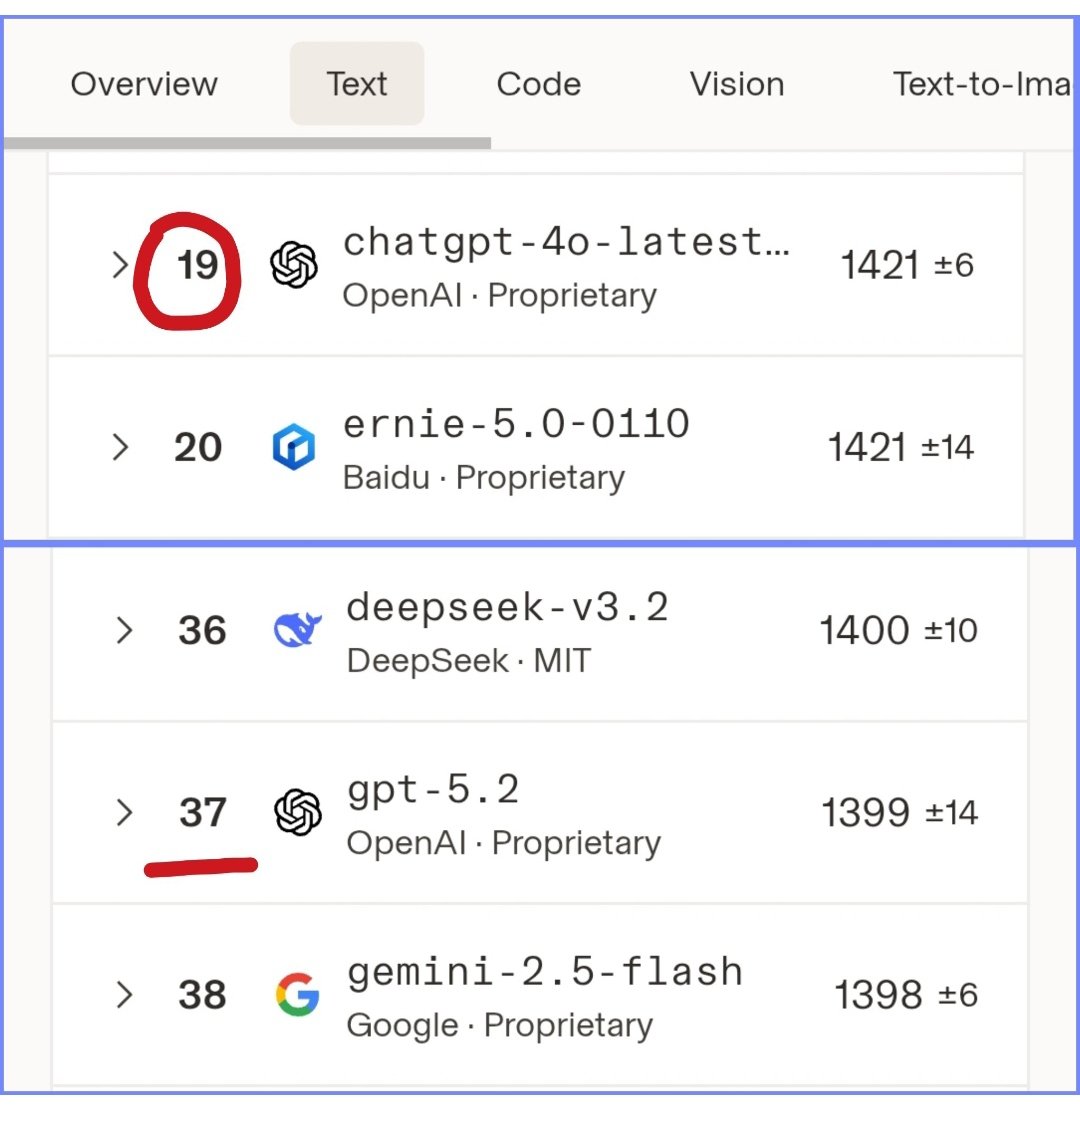Expand the deepseek-v3.2 row chevron
The image size is (1080, 1127).
[x=124, y=630]
